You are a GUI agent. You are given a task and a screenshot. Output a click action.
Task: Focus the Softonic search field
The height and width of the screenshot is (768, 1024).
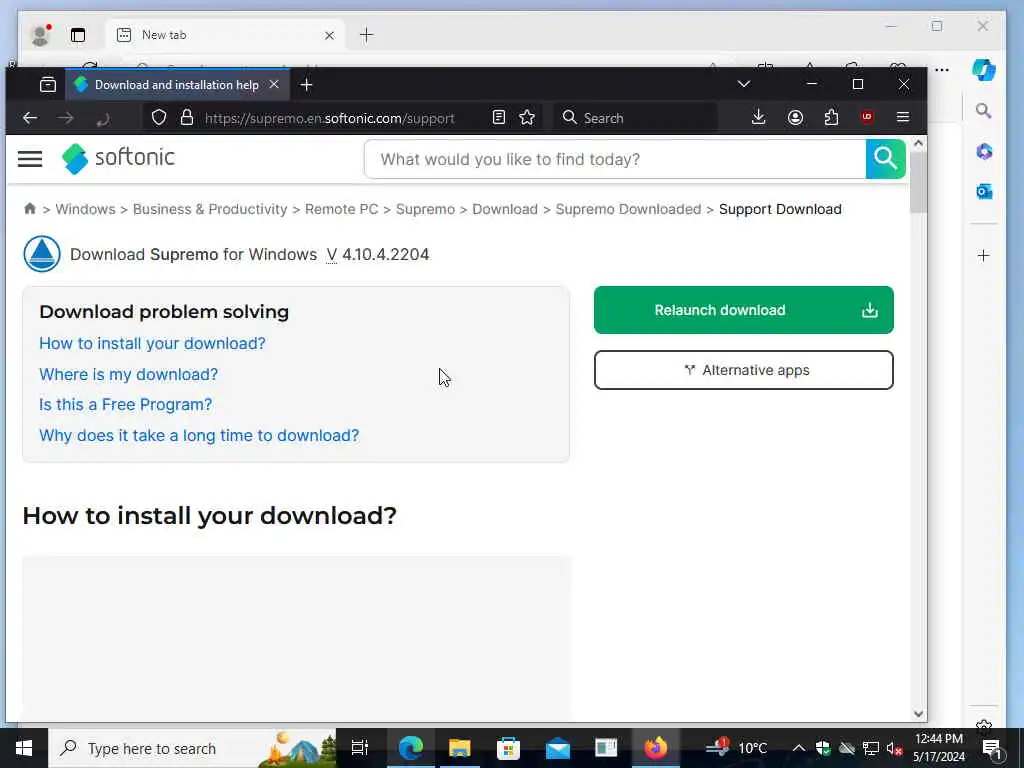coord(615,159)
